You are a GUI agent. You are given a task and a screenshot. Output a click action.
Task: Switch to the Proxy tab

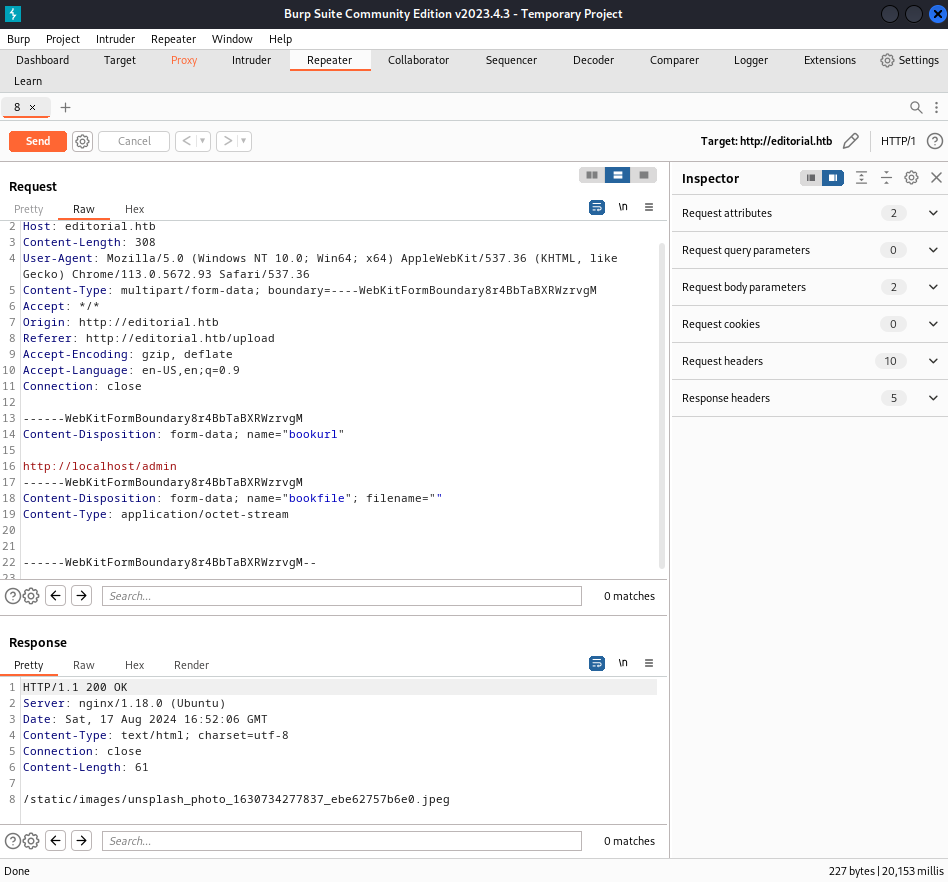coord(184,60)
